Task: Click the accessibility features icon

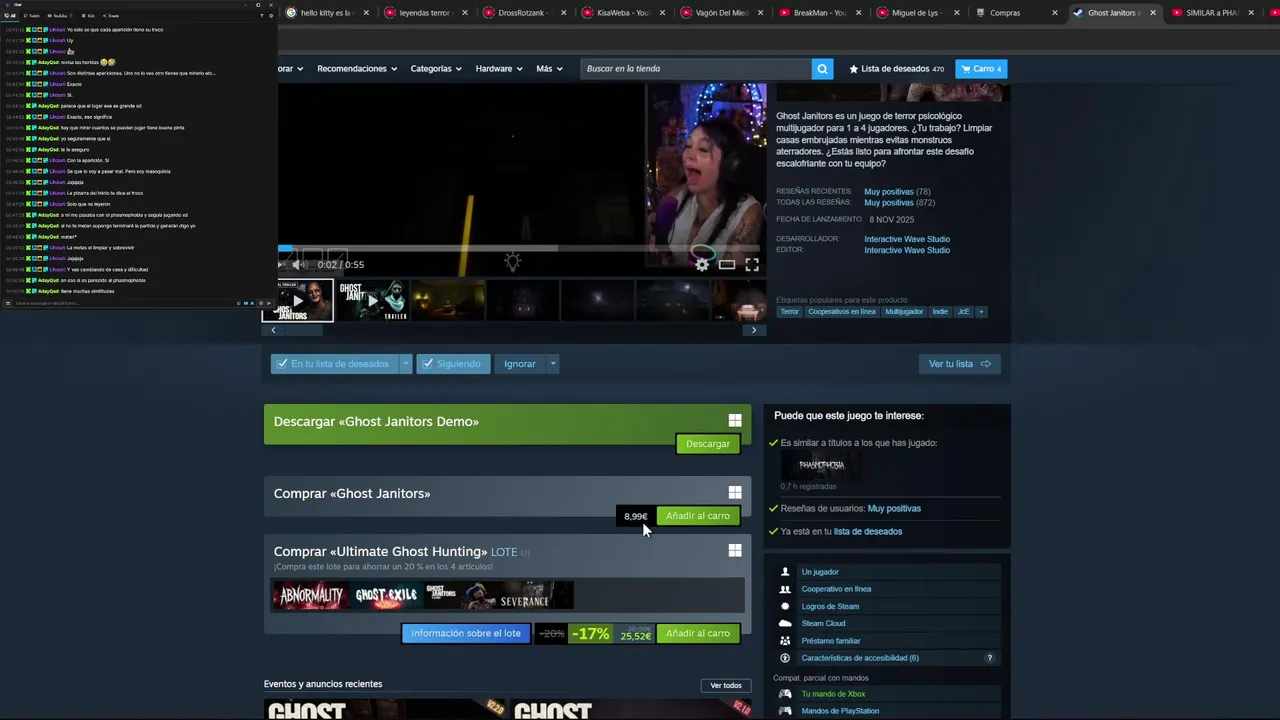Action: (x=785, y=658)
